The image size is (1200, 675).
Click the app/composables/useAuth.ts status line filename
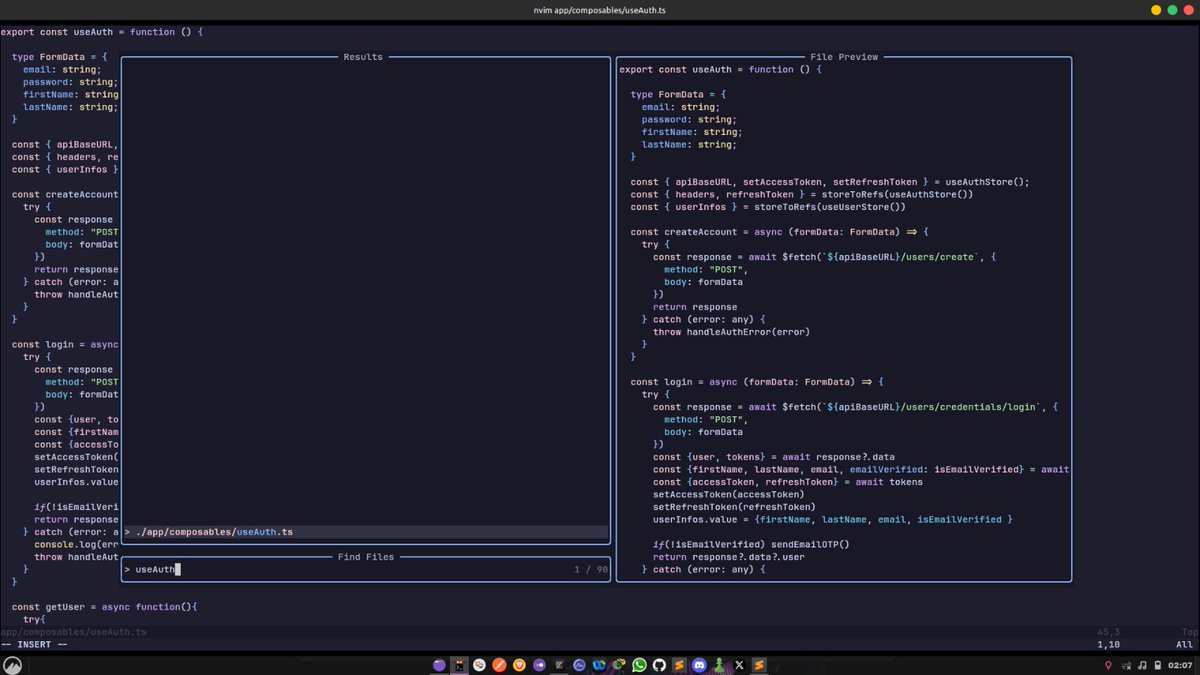point(73,632)
